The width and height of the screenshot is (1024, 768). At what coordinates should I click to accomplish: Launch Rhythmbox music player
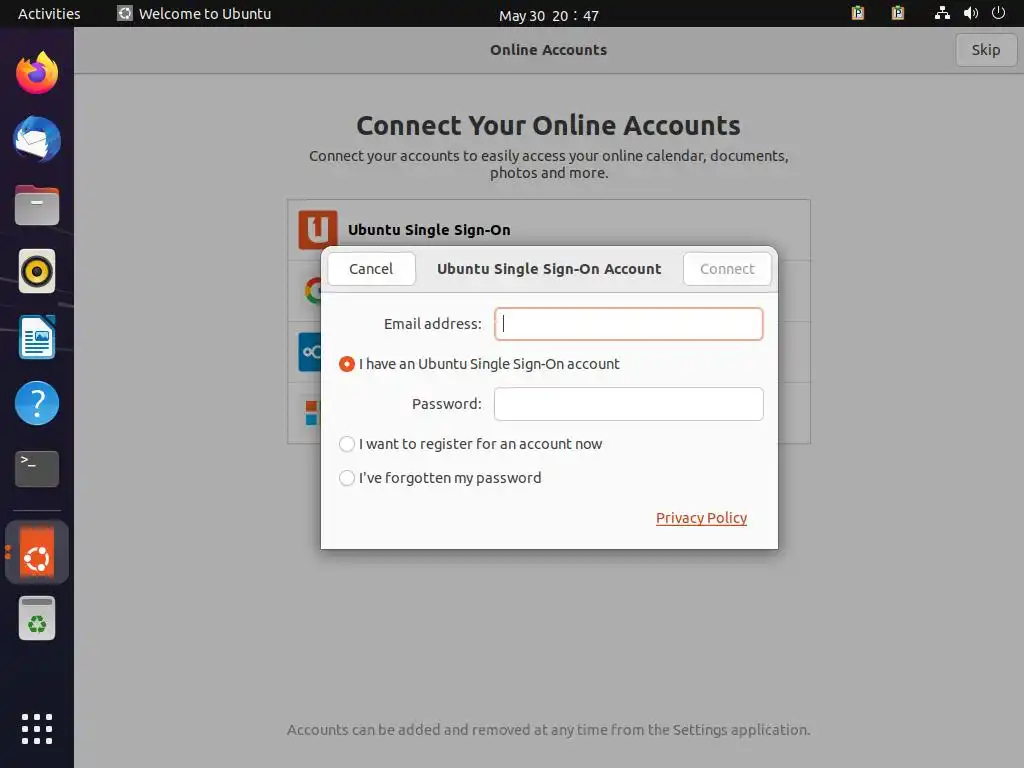point(37,271)
